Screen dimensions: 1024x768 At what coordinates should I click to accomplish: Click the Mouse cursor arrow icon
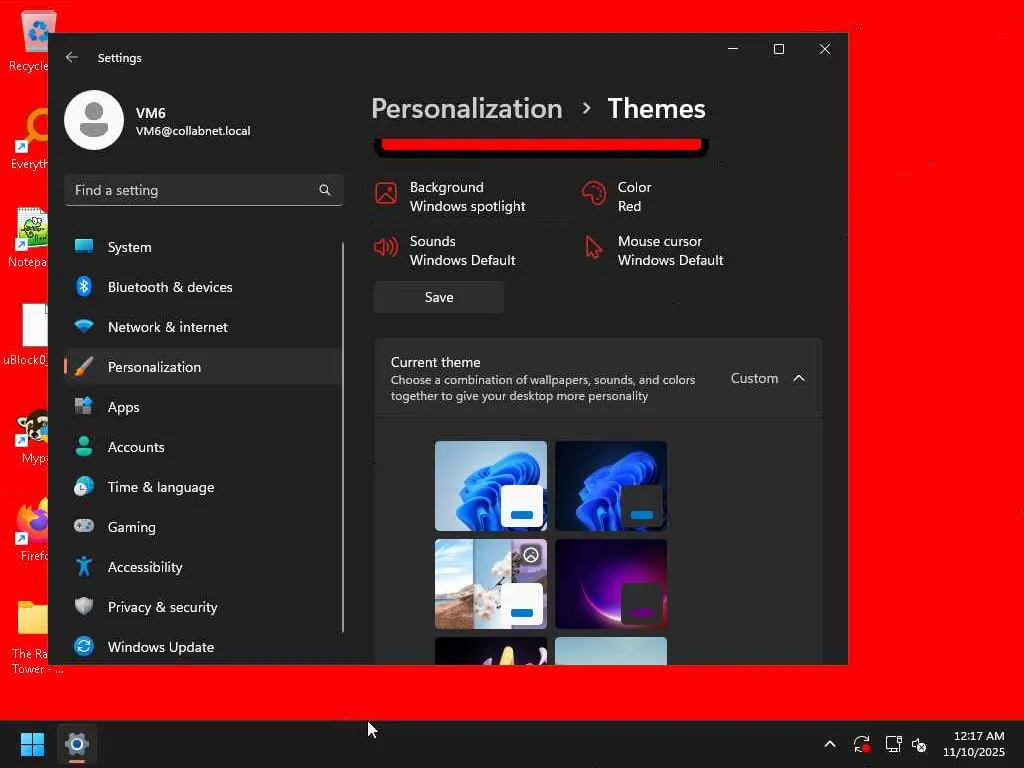tap(594, 248)
